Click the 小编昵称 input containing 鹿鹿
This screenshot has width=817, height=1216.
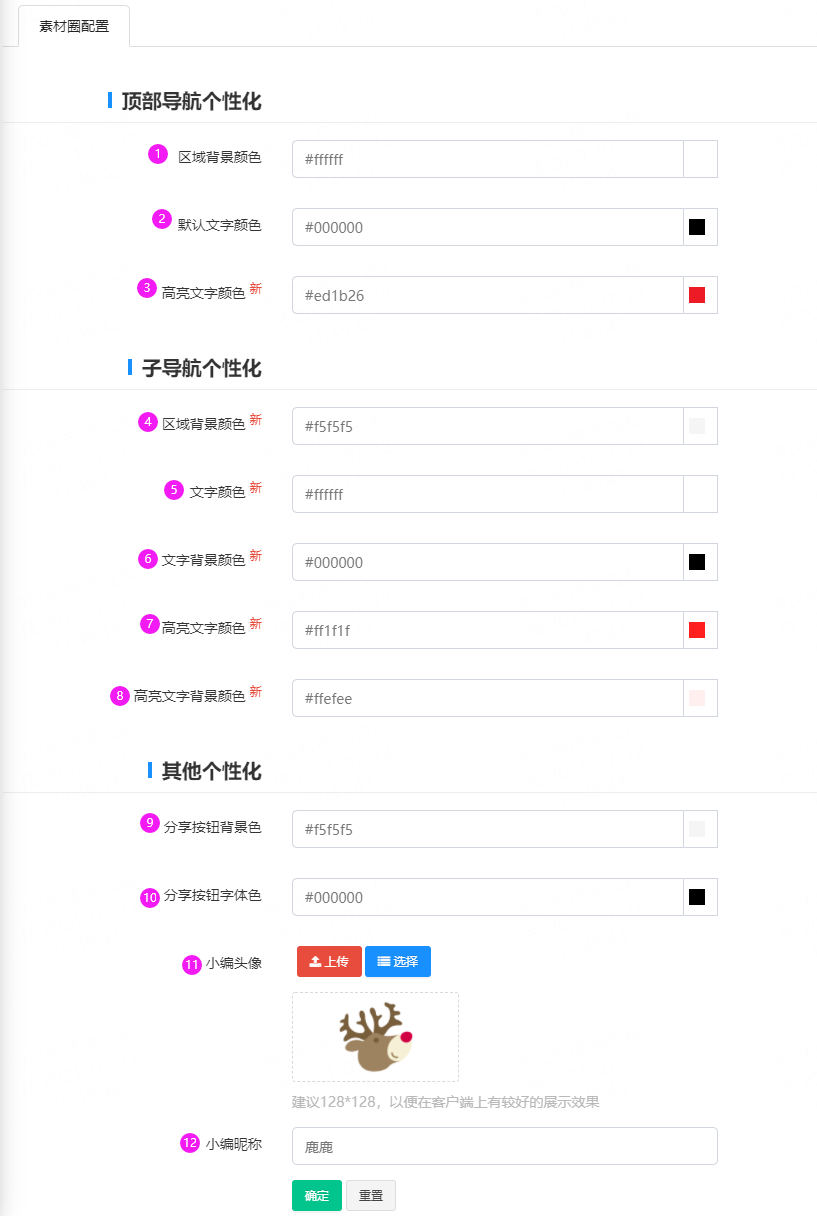(x=505, y=1146)
